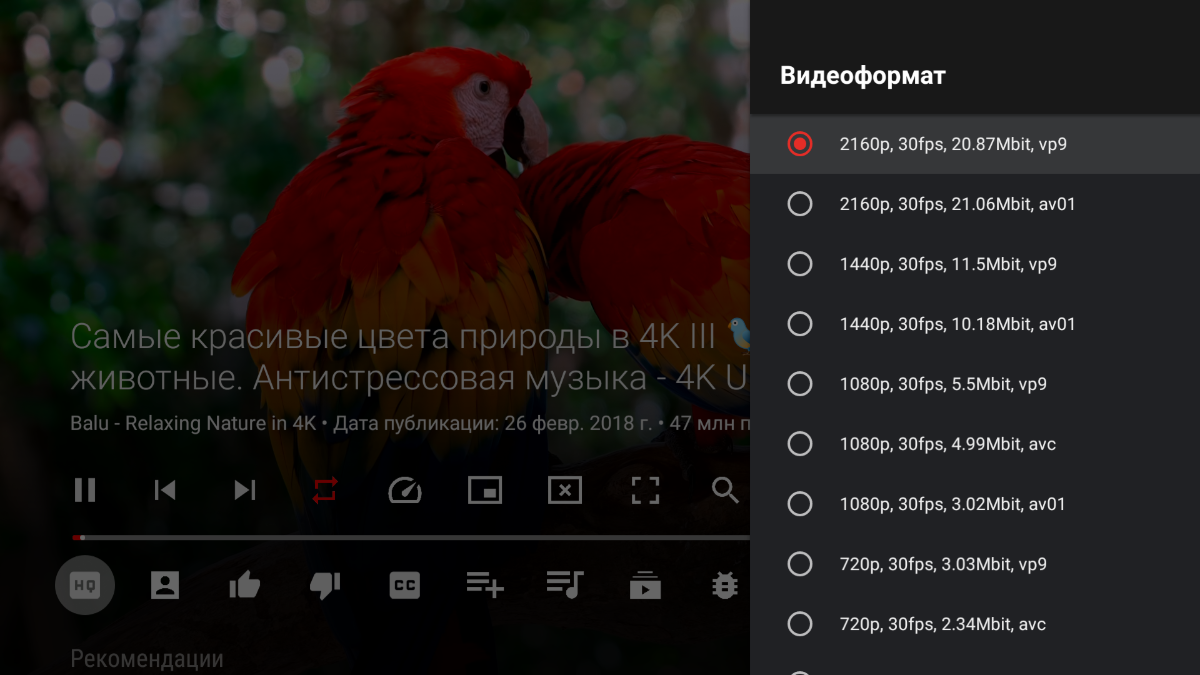The width and height of the screenshot is (1200, 675).
Task: Open the playback speed gauge icon
Action: pos(405,490)
